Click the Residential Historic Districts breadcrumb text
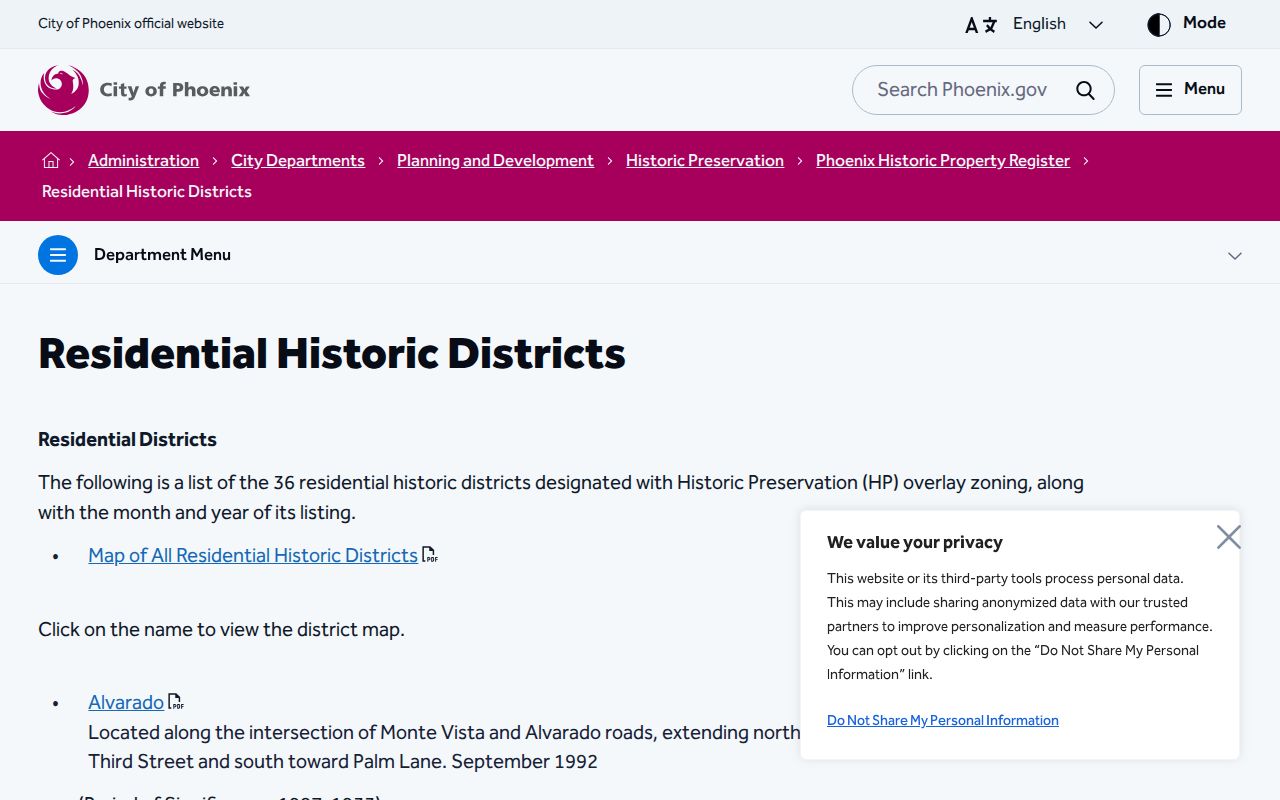 [147, 191]
